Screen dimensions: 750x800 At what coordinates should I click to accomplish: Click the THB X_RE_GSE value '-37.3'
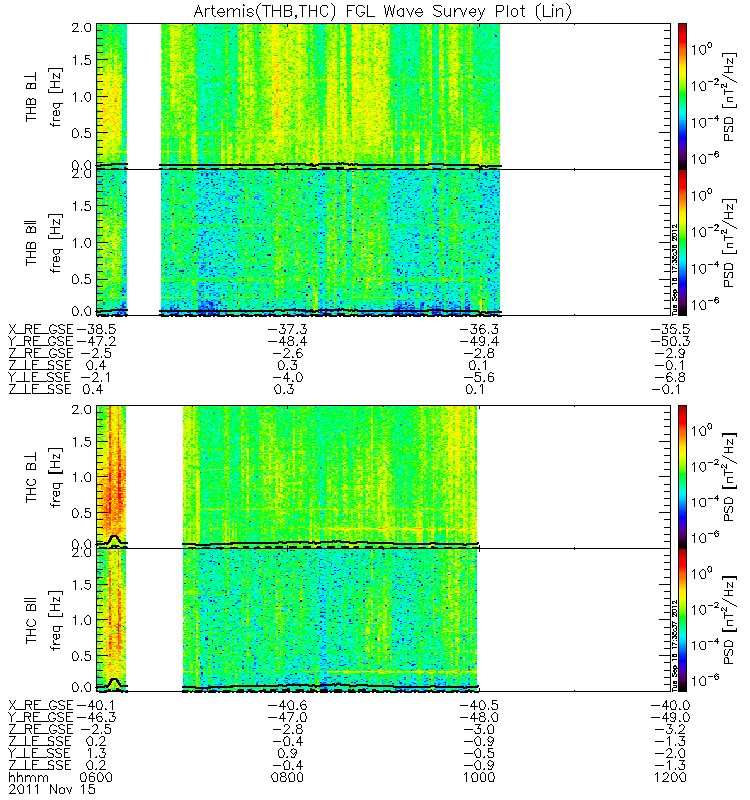(288, 329)
